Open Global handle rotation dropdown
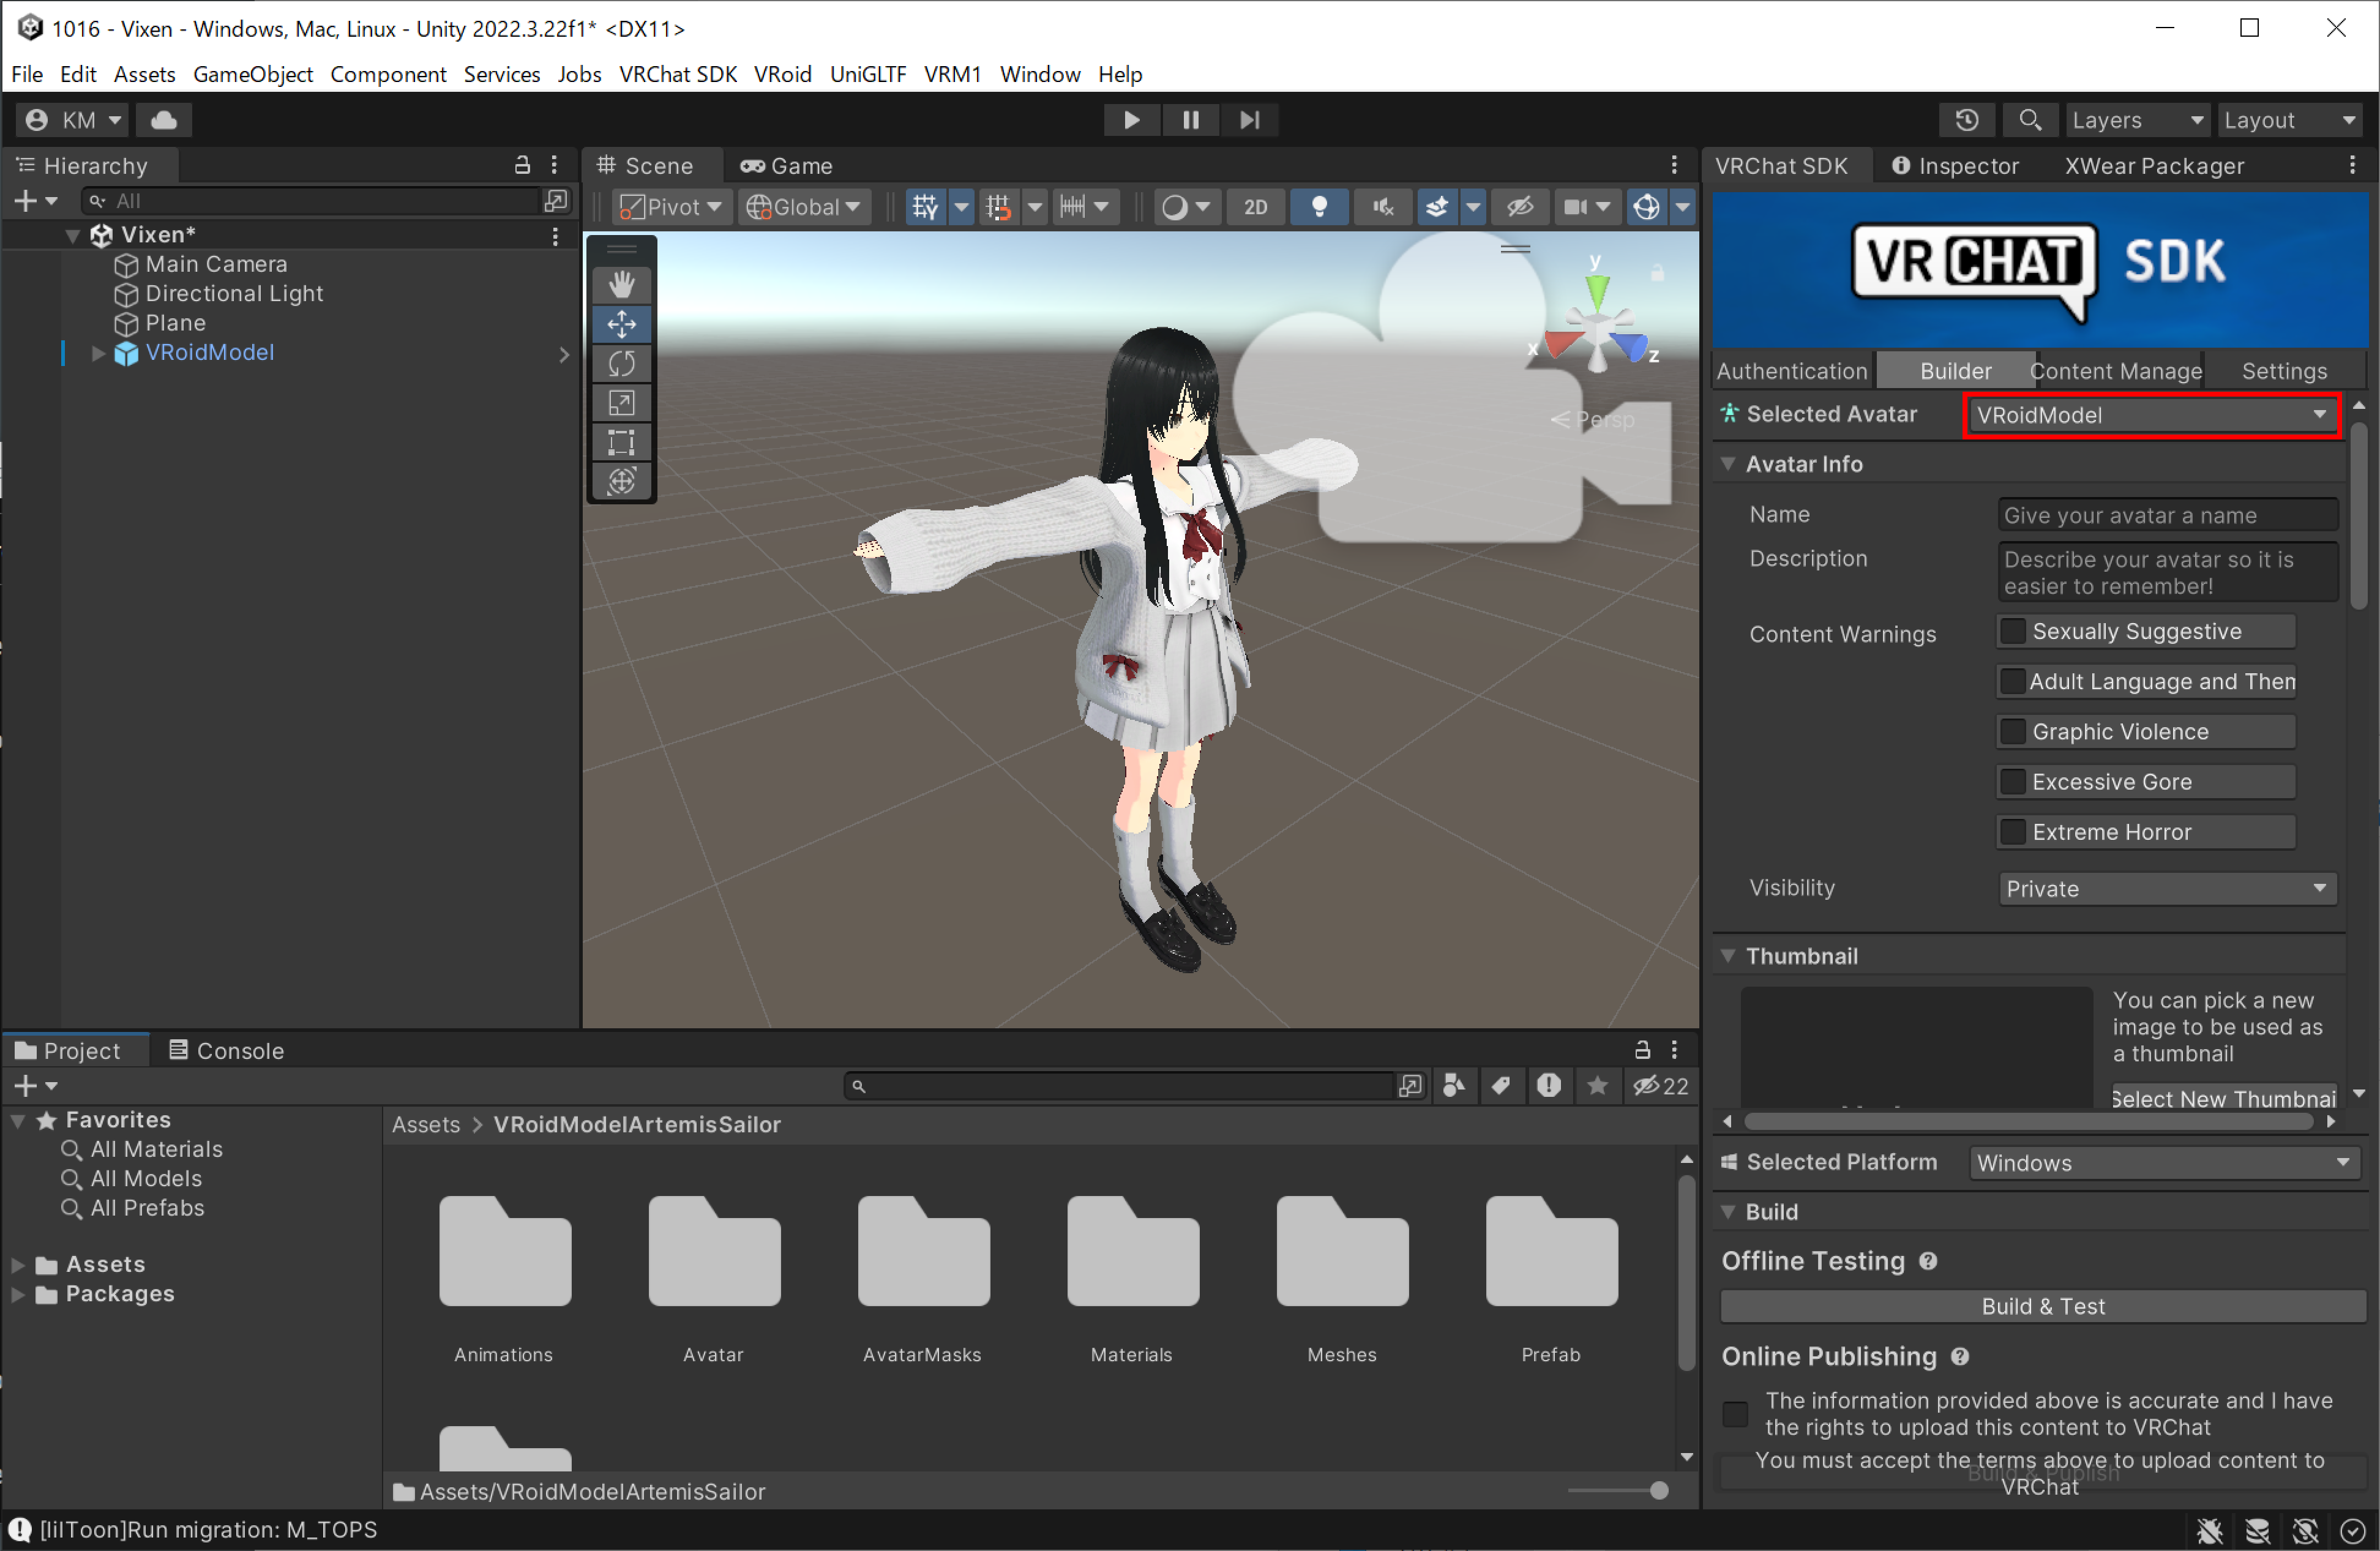2380x1551 pixels. [804, 207]
